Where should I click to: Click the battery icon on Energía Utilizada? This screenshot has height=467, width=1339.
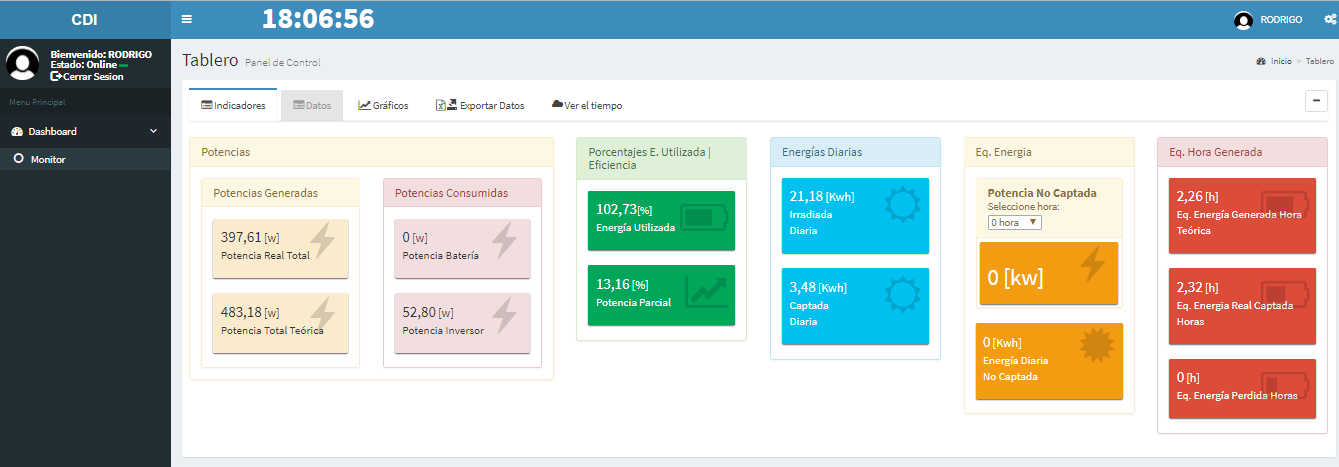point(706,217)
